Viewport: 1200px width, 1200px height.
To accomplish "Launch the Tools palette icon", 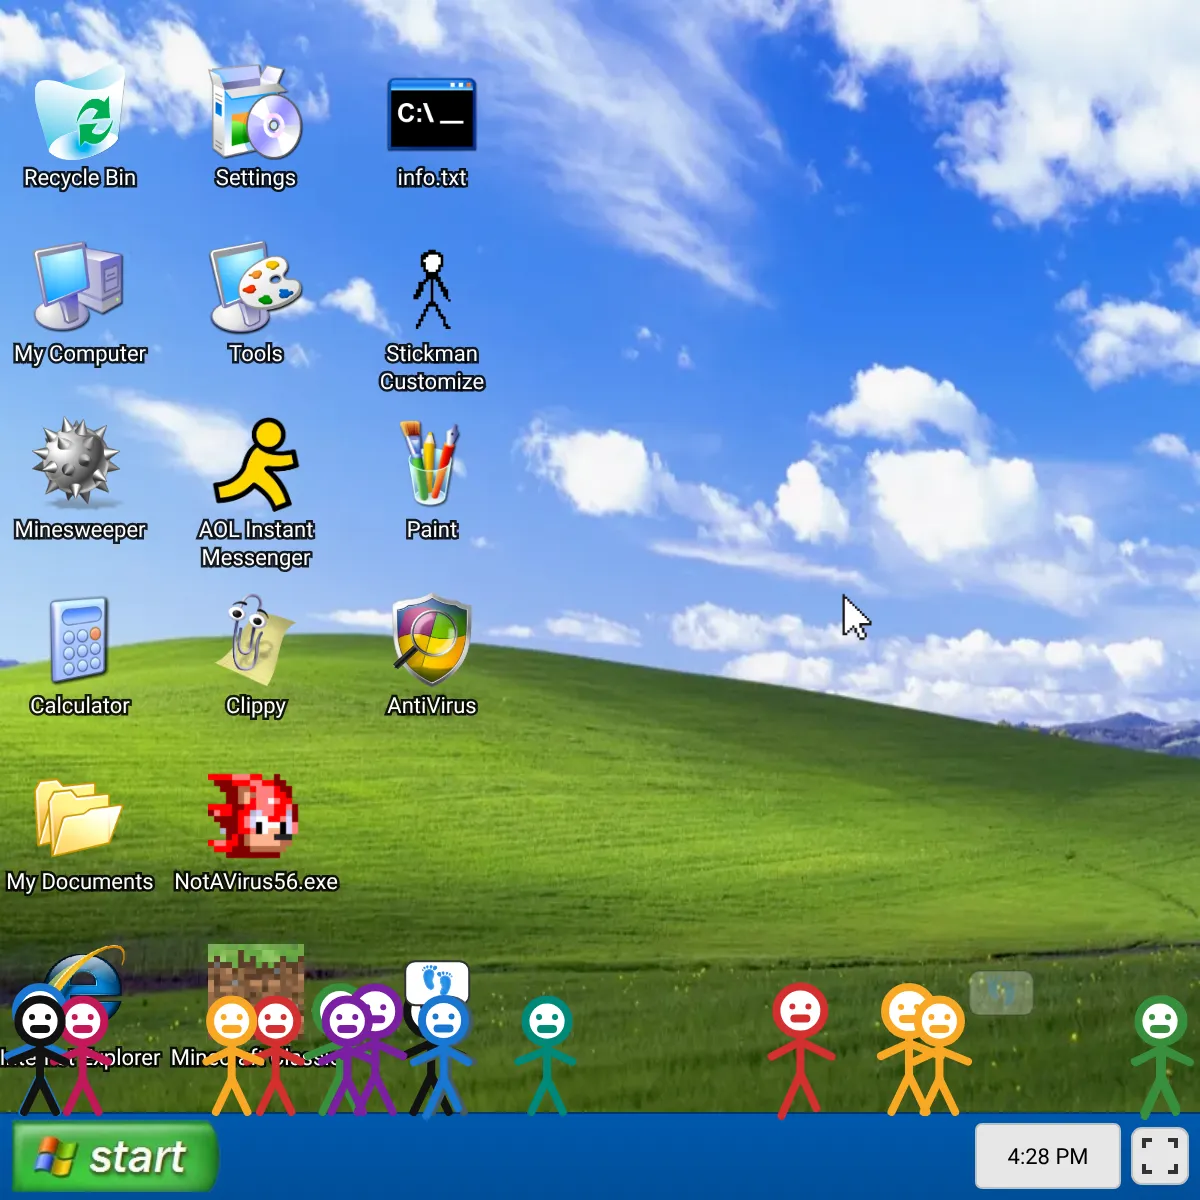I will [x=256, y=287].
